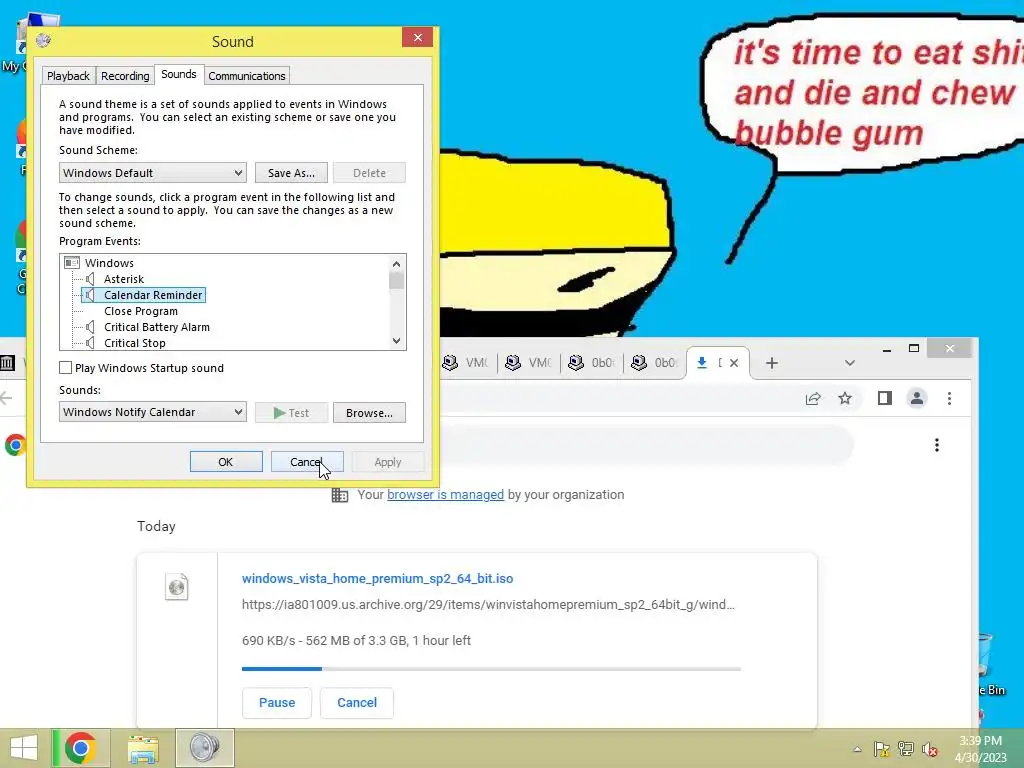Screen dimensions: 1024x768
Task: Switch to the first 0b0 Chrome tab
Action: [592, 362]
